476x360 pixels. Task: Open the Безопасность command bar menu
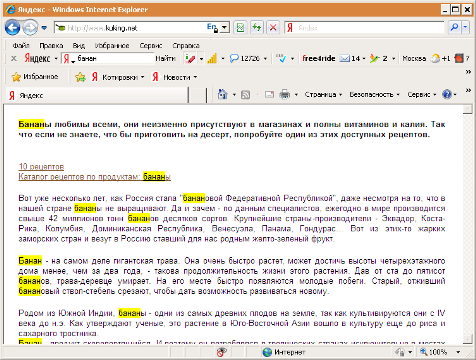click(x=374, y=95)
